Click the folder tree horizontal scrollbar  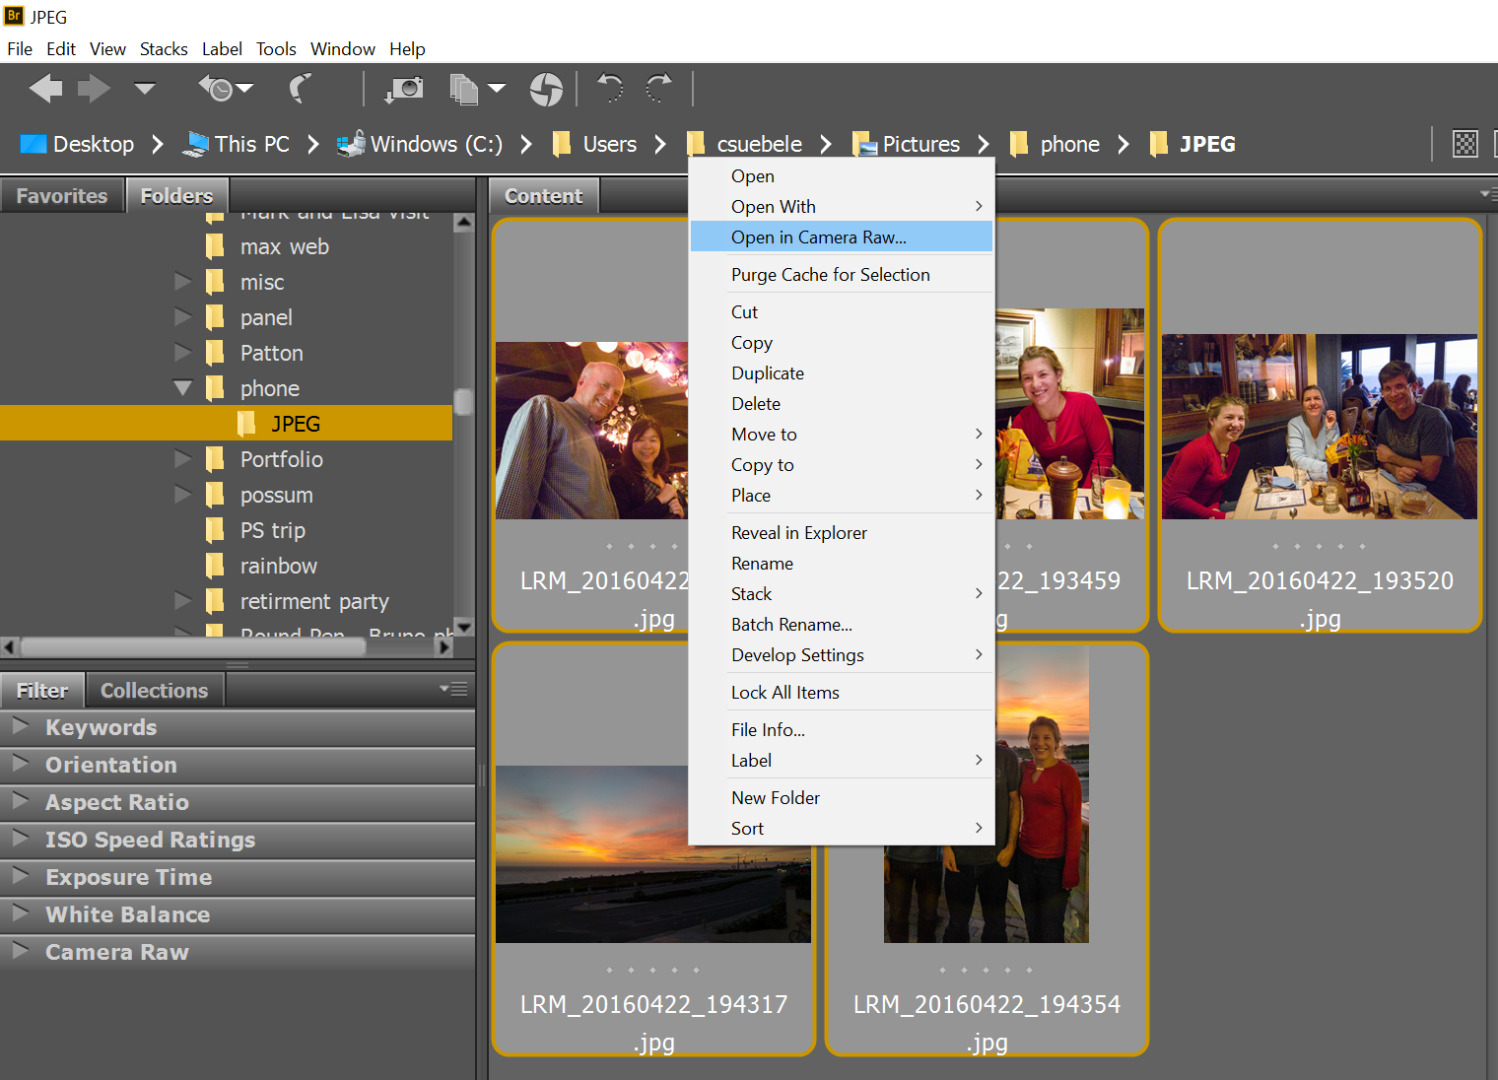(193, 647)
